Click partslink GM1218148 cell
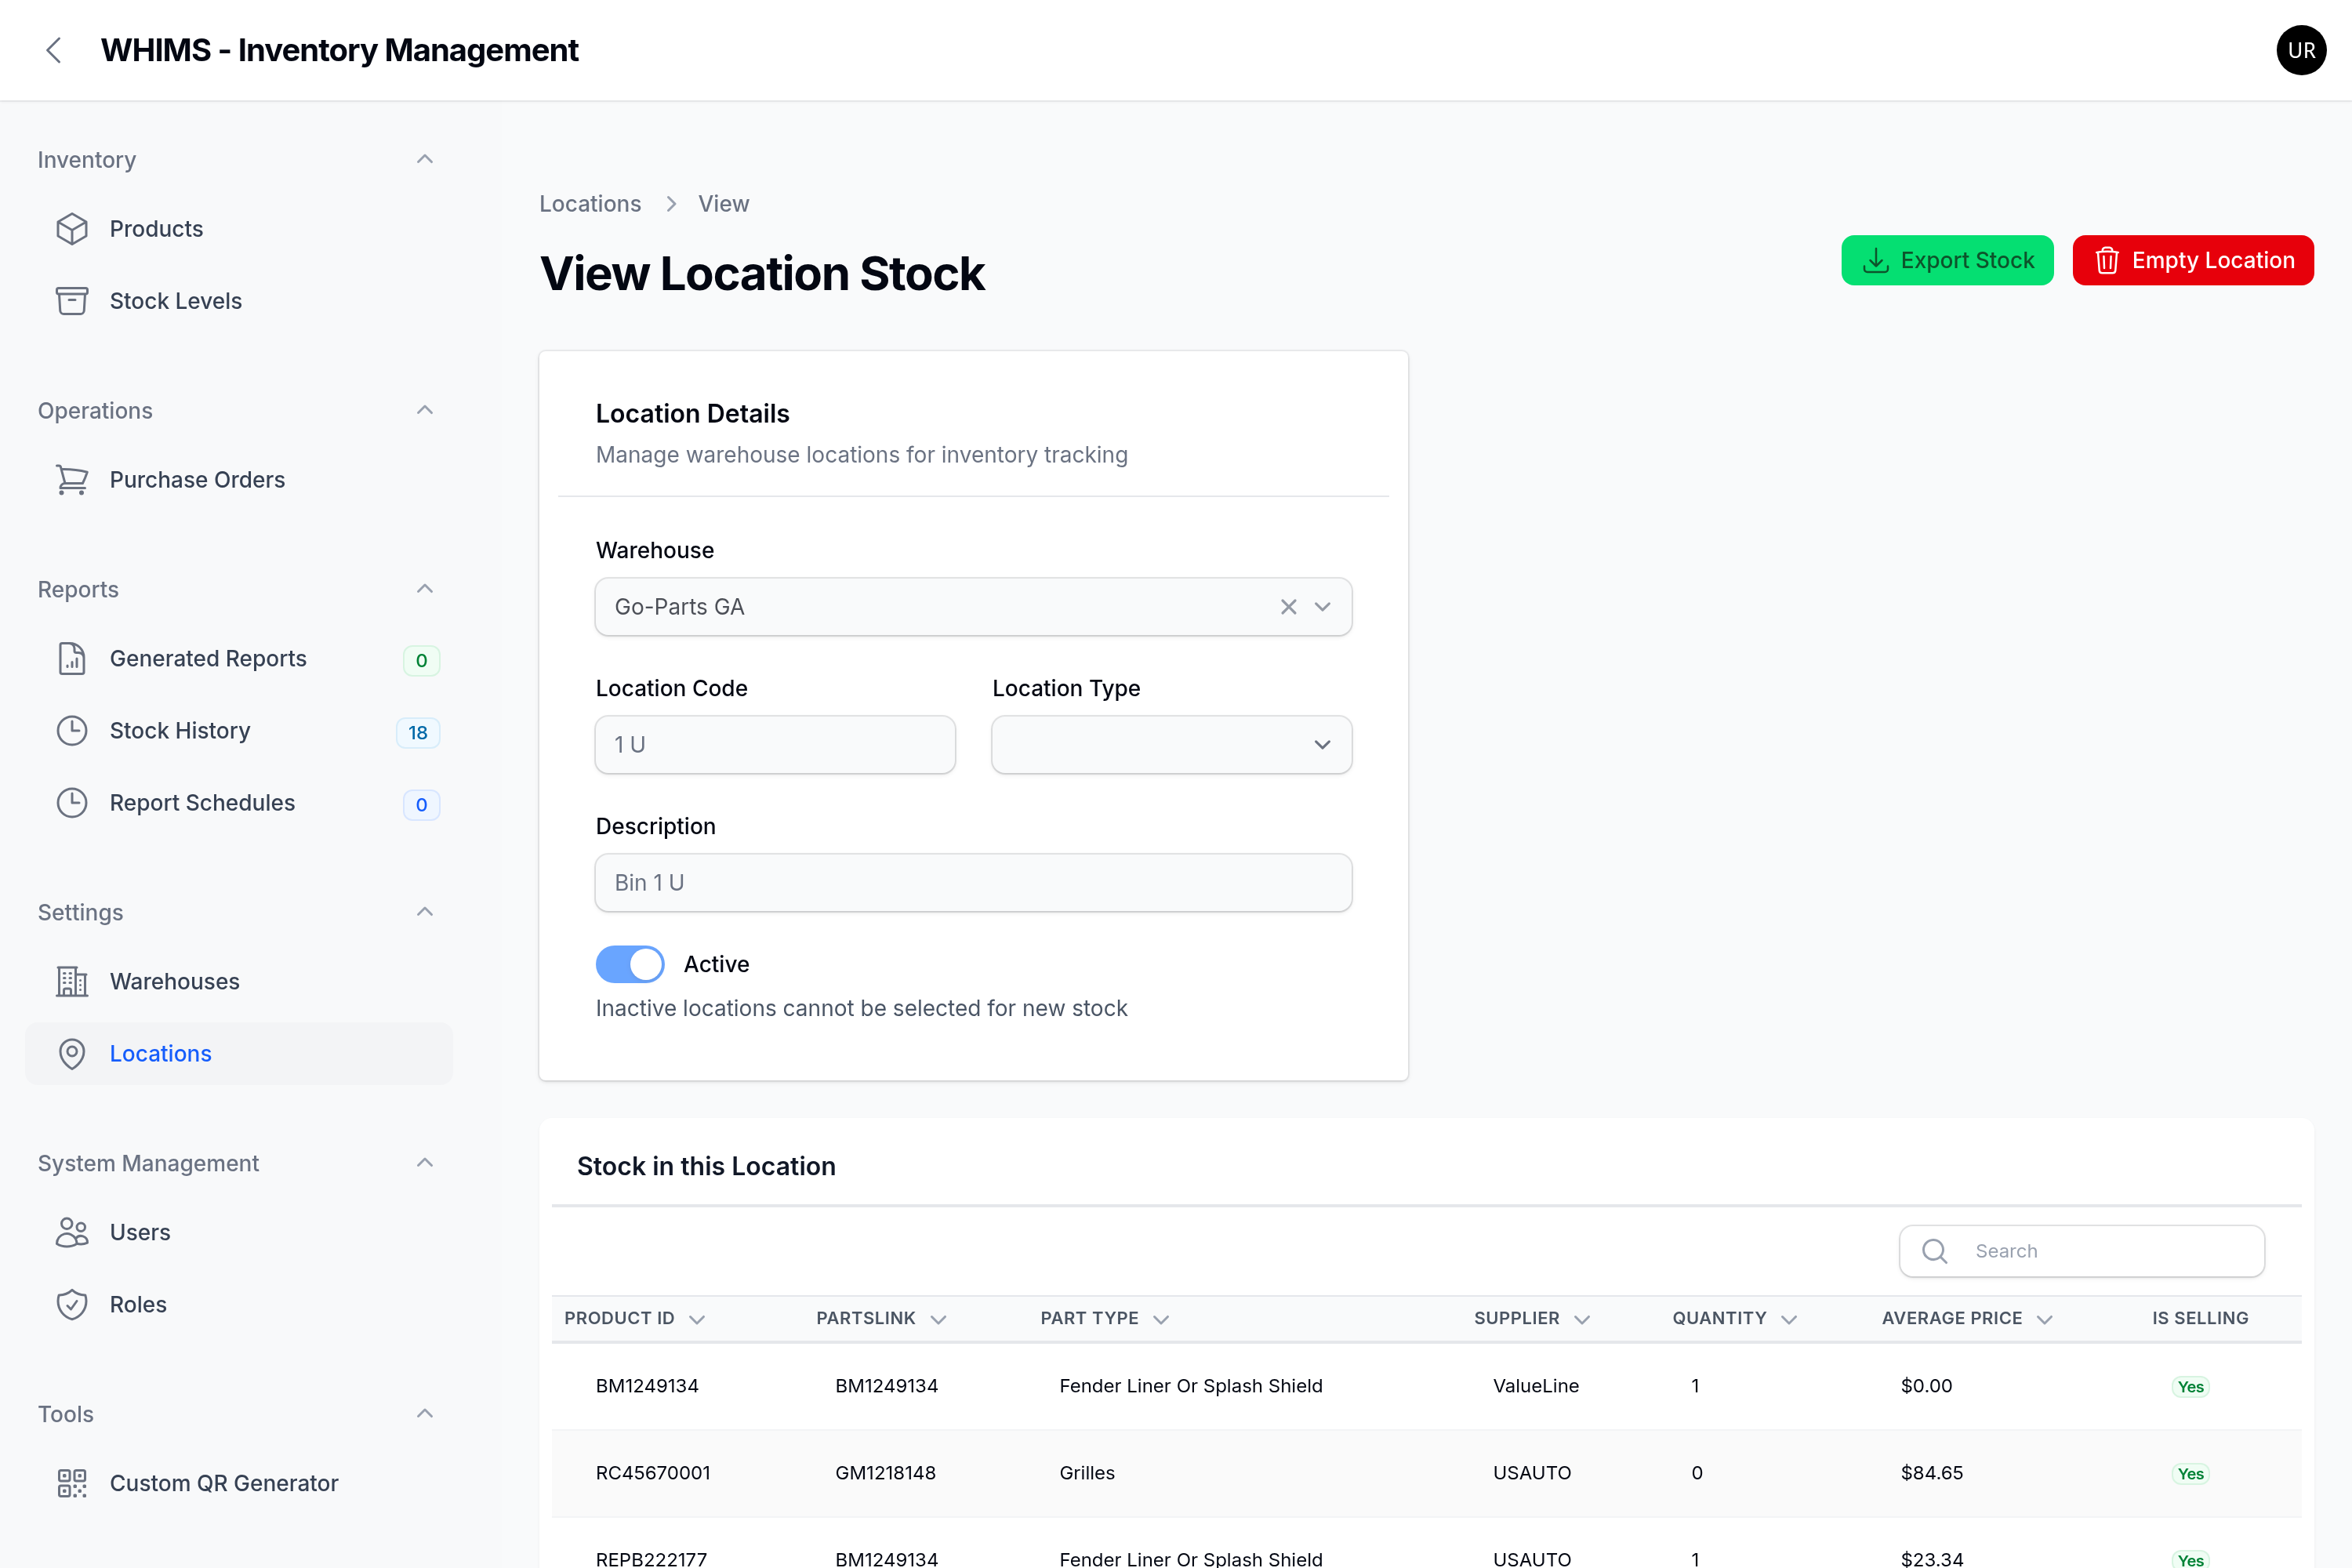The image size is (2352, 1568). (885, 1473)
